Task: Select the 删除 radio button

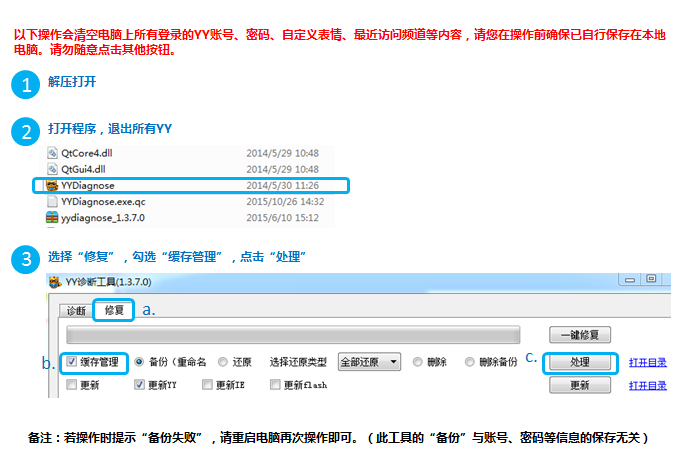Action: pyautogui.click(x=417, y=362)
